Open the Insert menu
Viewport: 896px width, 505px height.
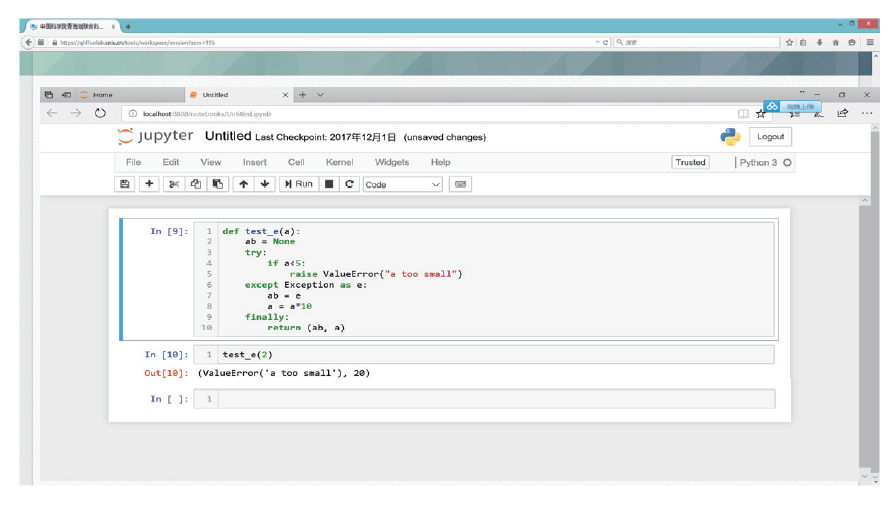[x=254, y=162]
